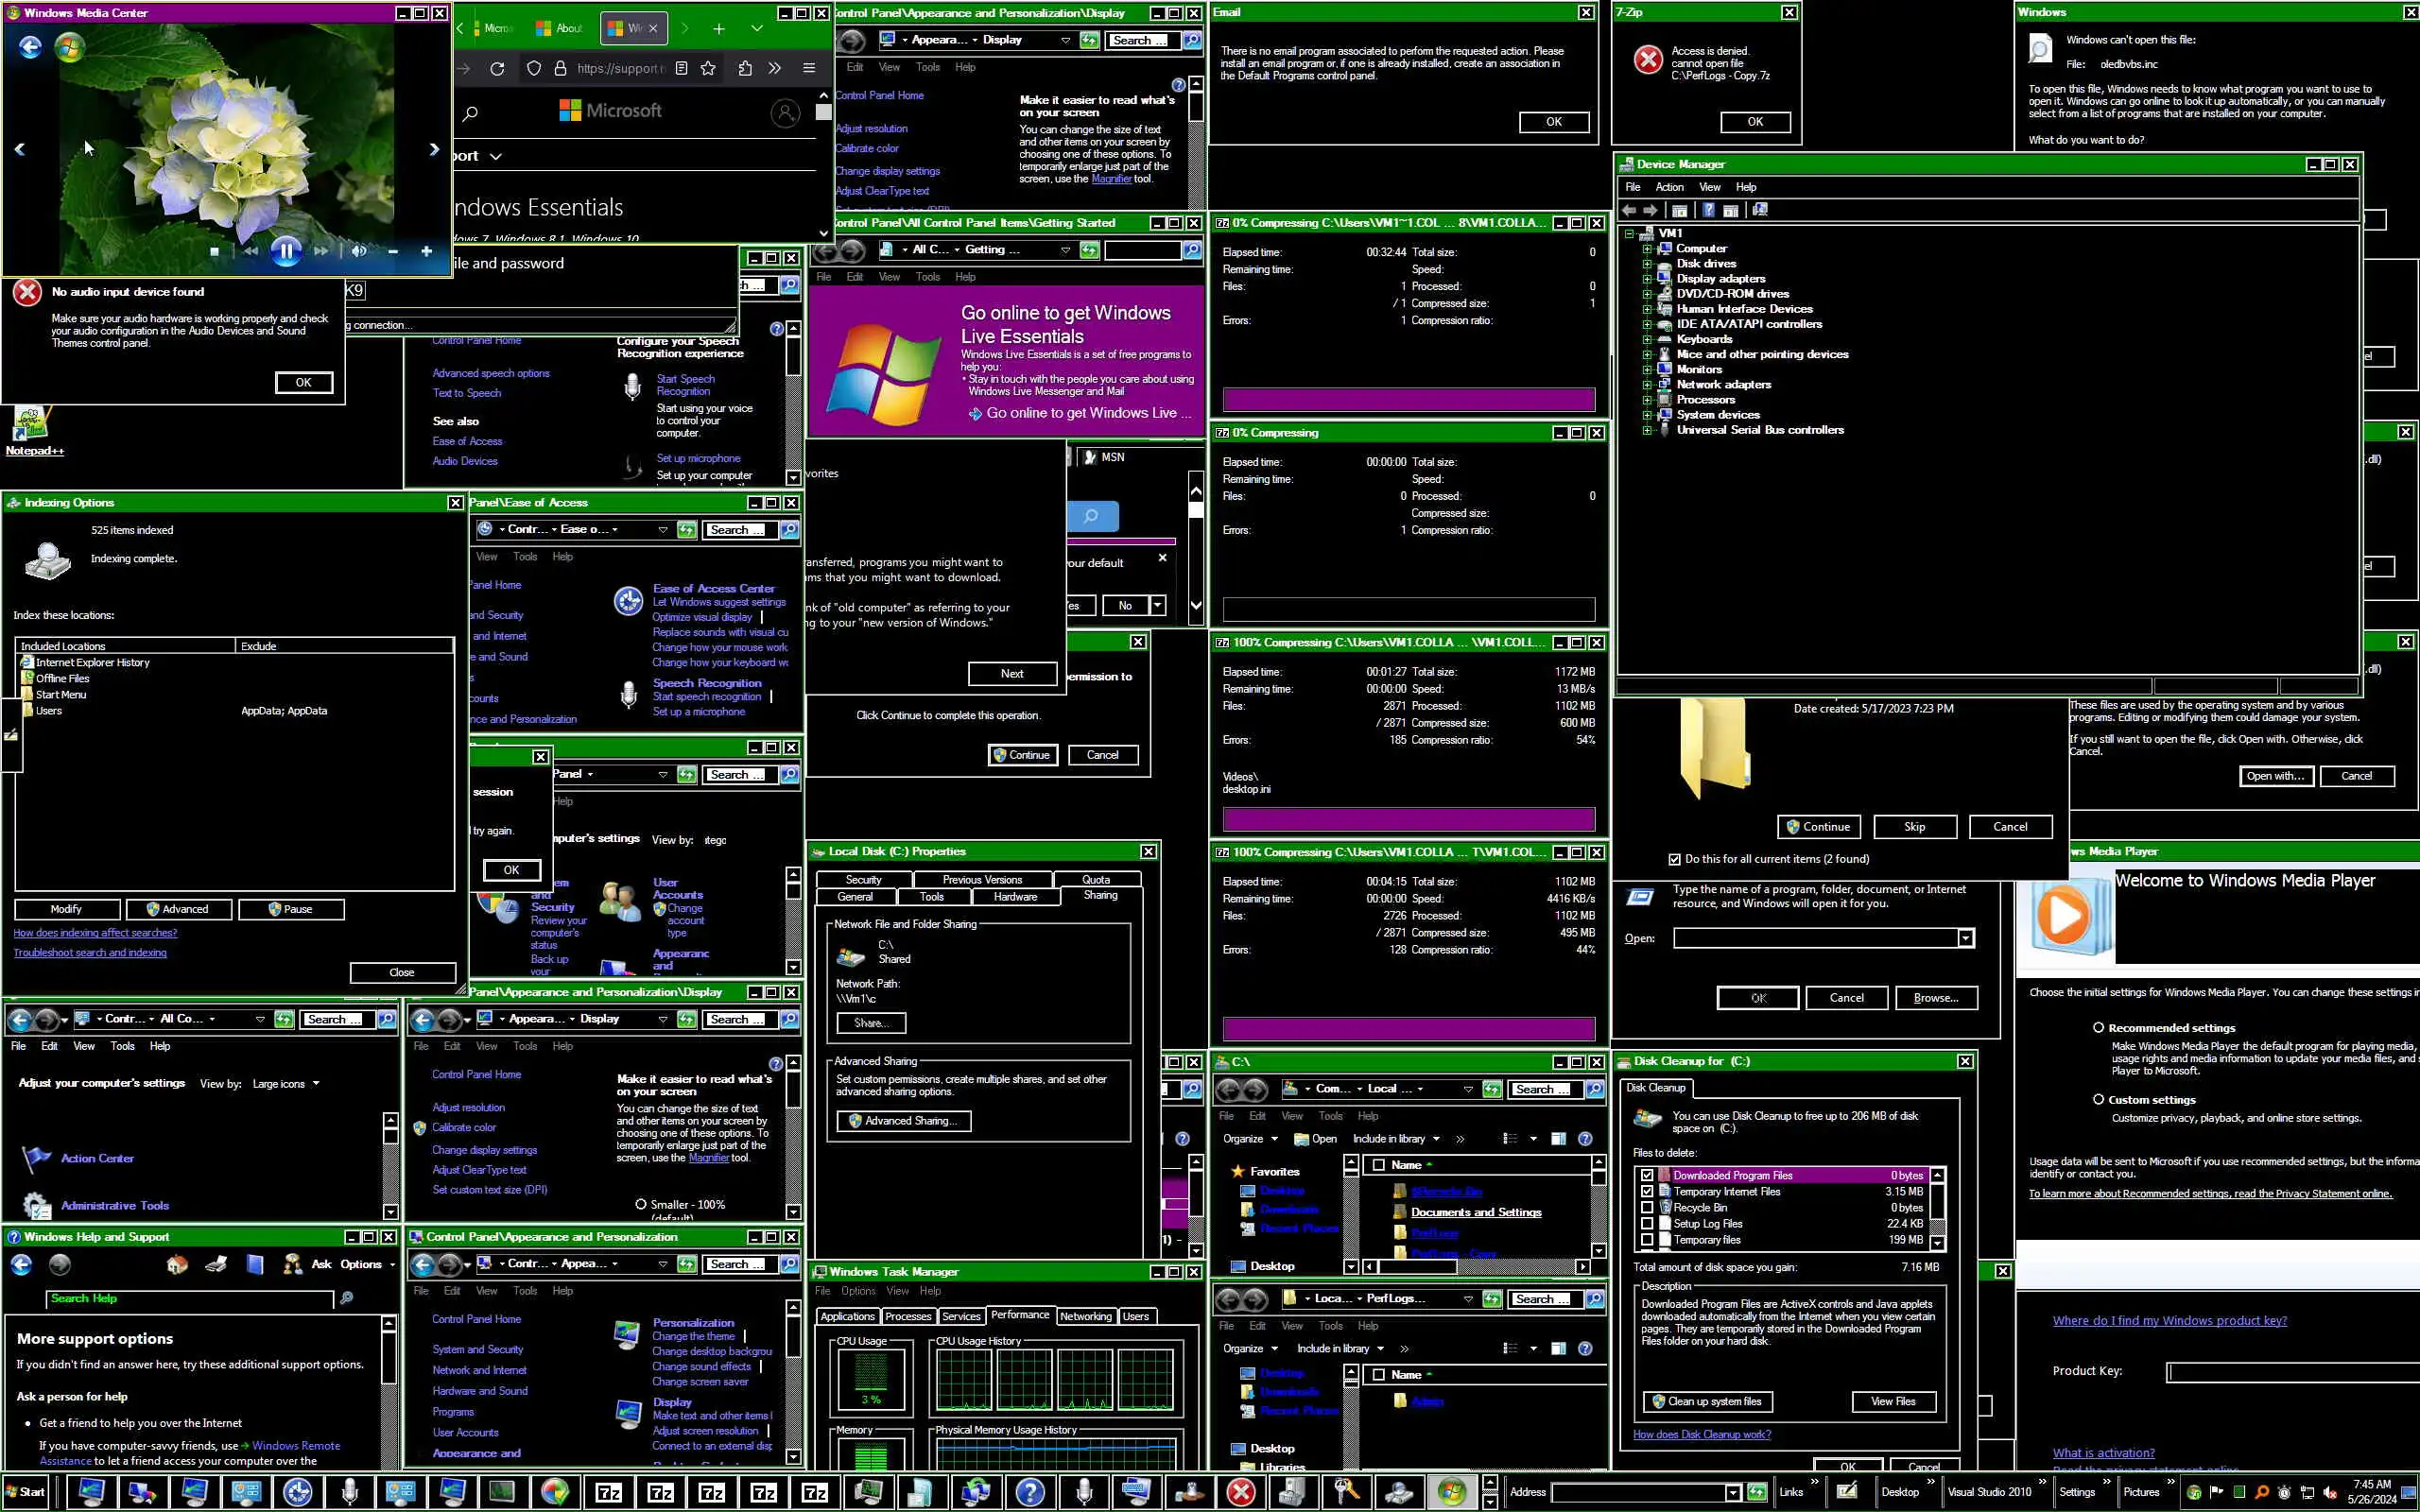Pause playback in Windows Media Center
The height and width of the screenshot is (1512, 2420).
(x=285, y=251)
